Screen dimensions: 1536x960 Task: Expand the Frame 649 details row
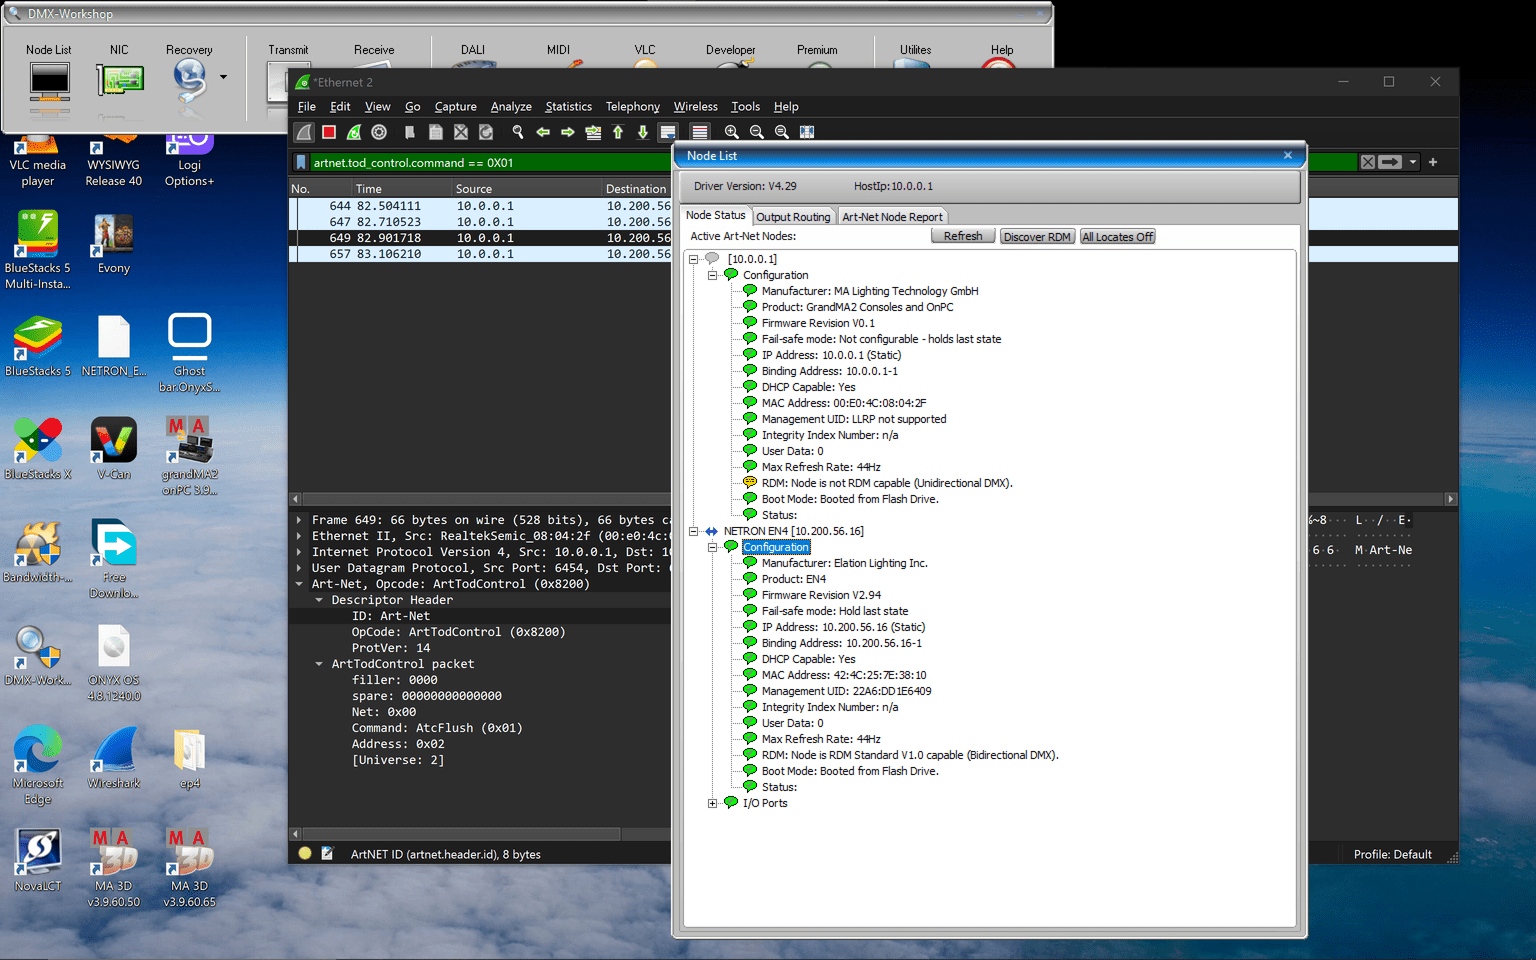point(299,520)
